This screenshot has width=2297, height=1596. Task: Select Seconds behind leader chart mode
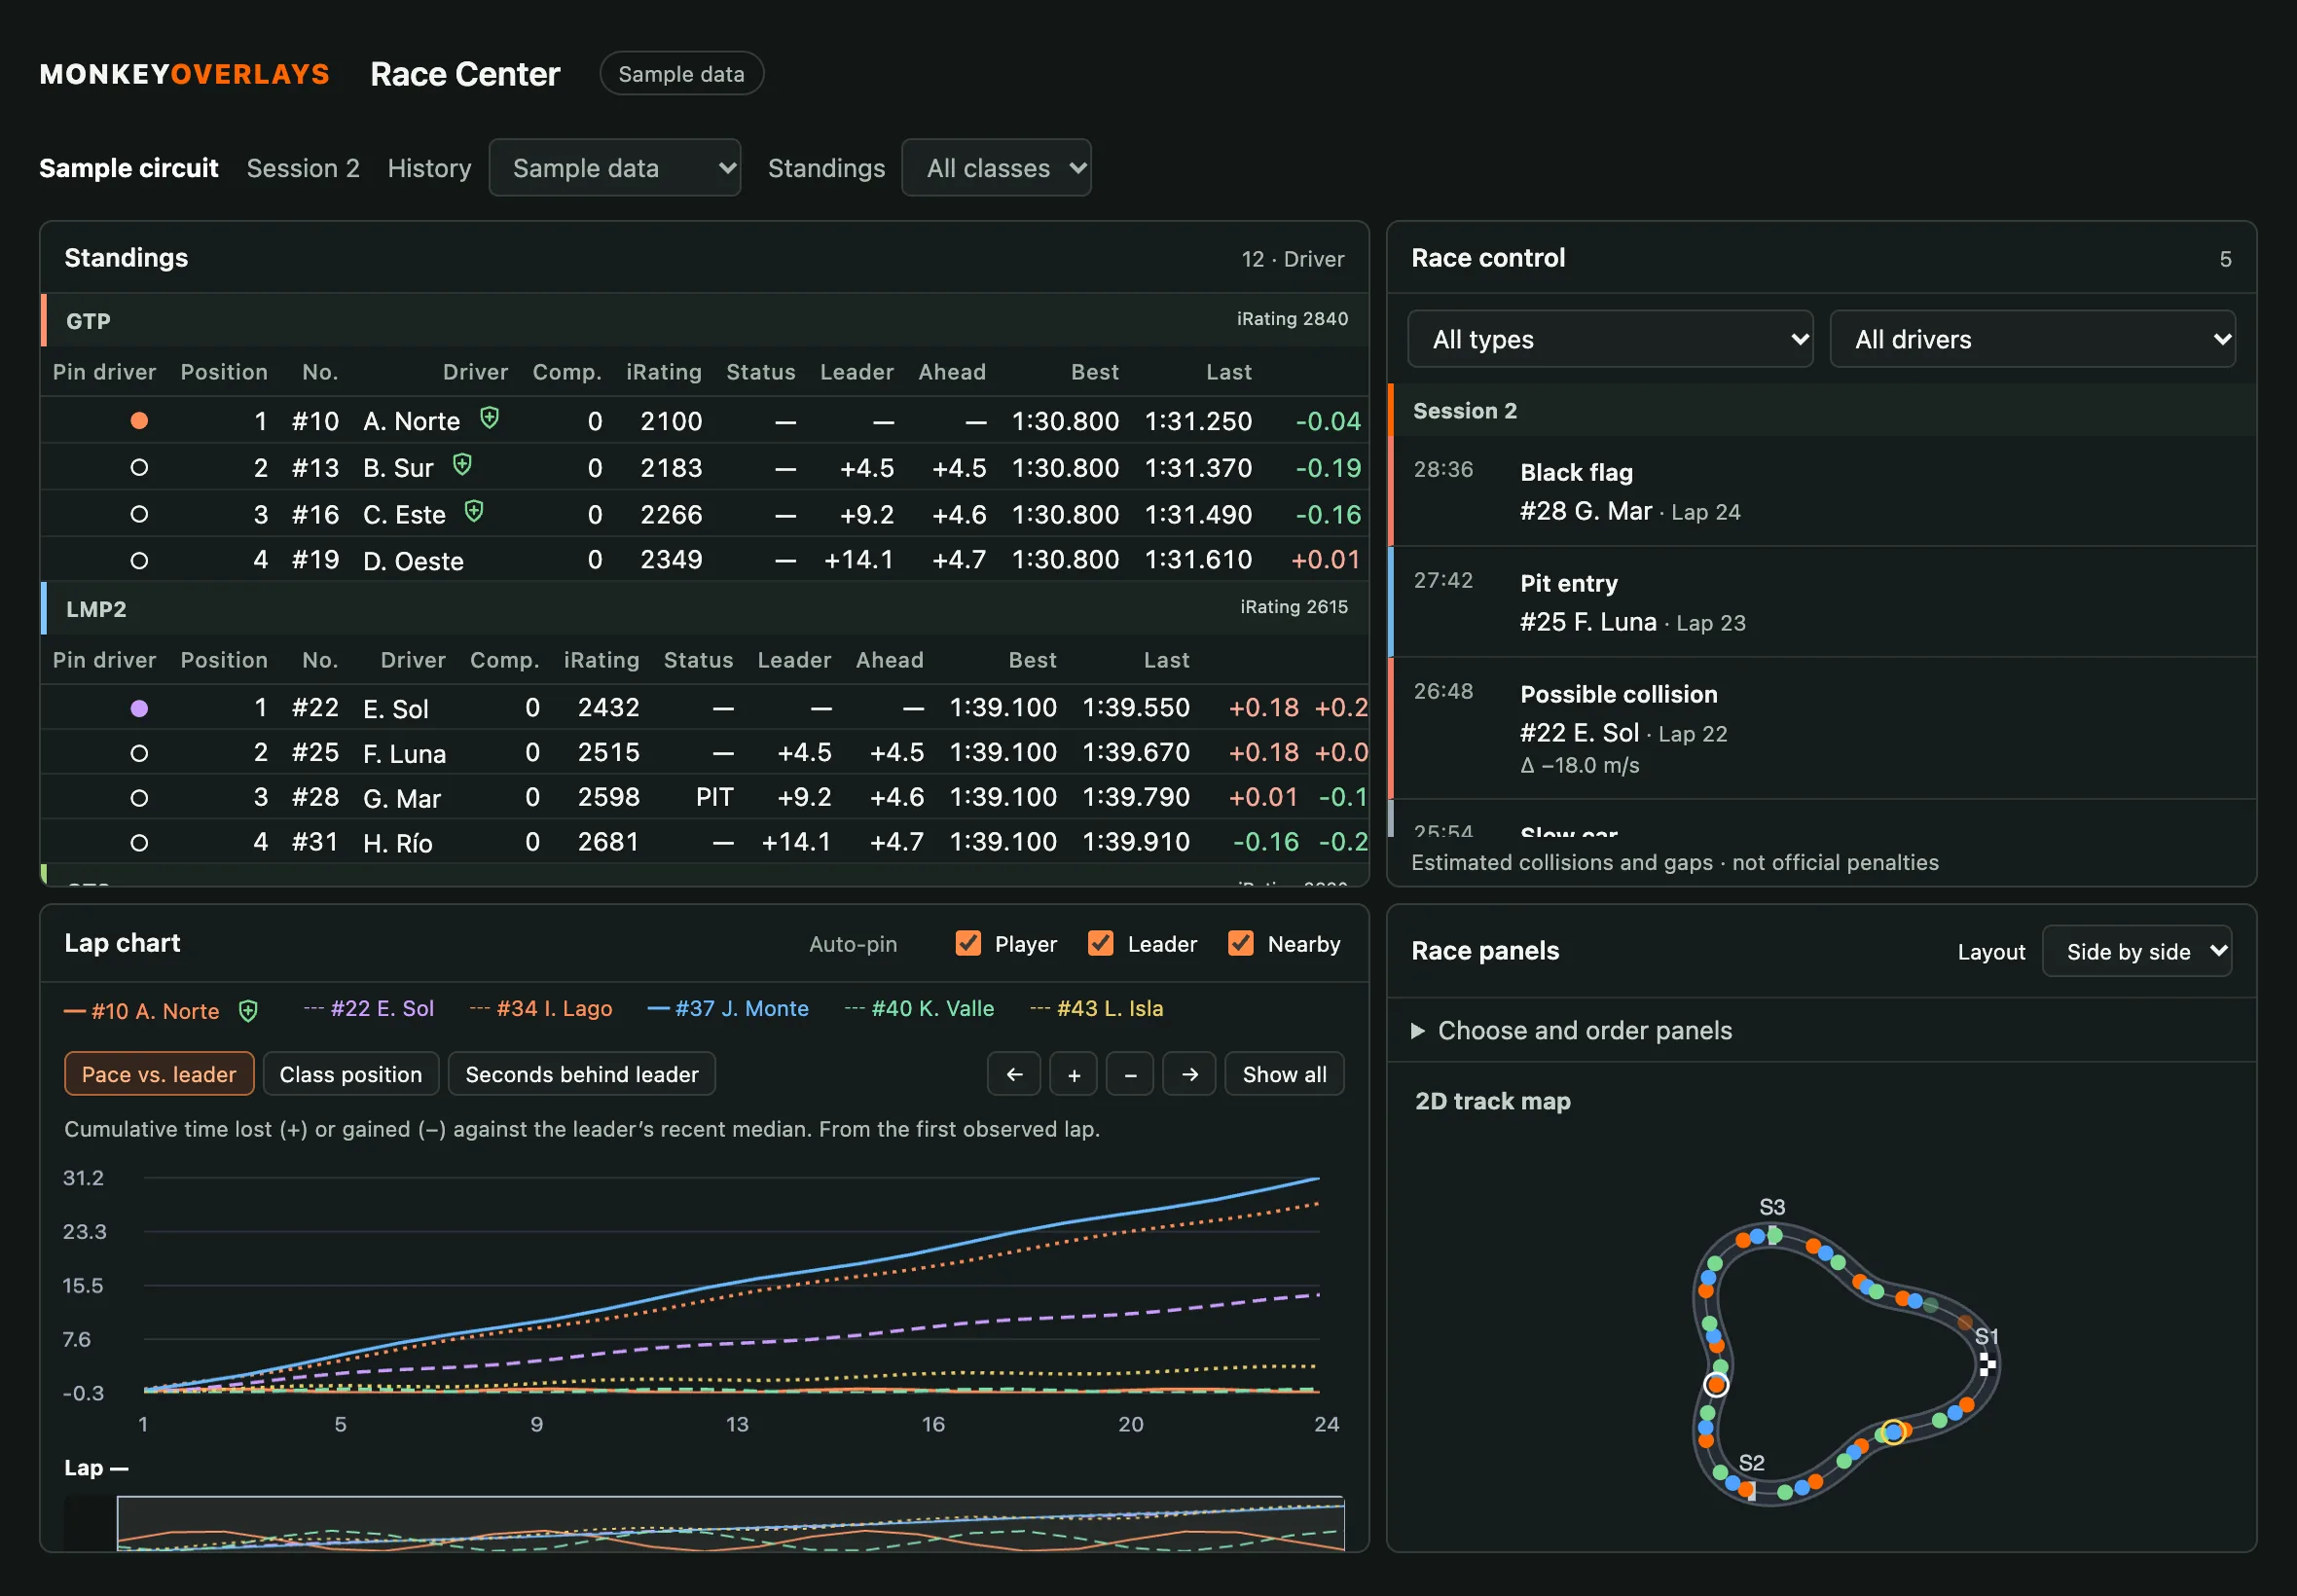(581, 1074)
